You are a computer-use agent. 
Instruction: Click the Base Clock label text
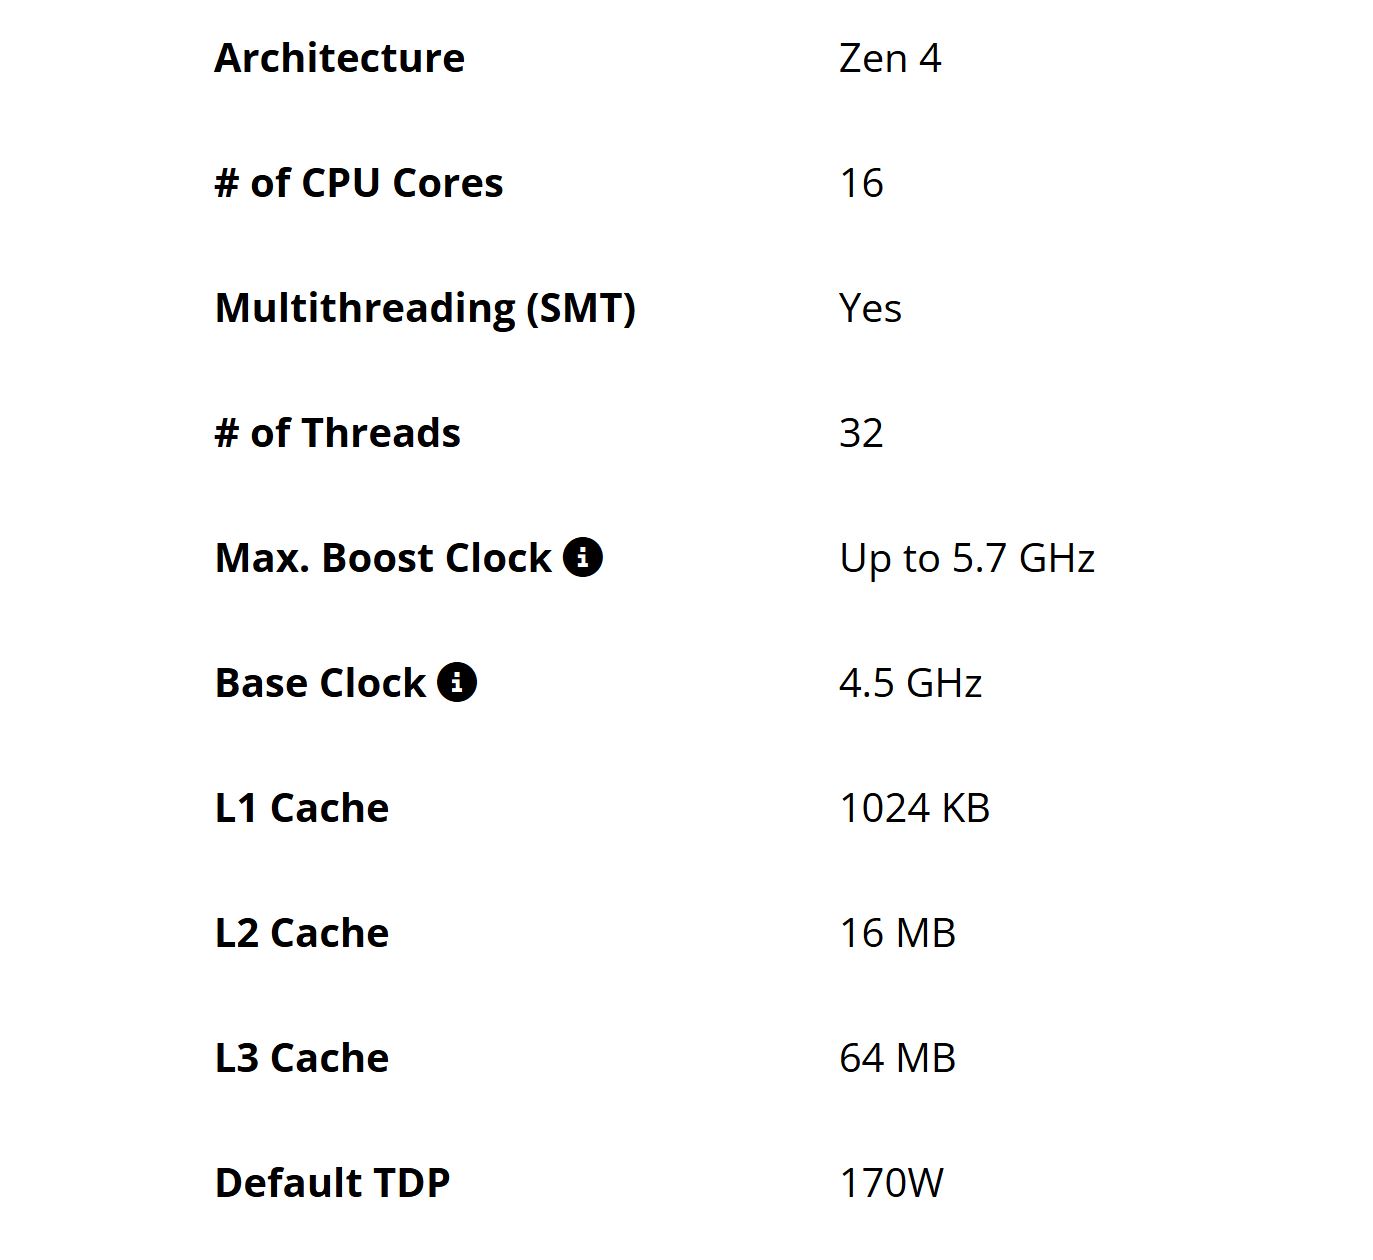(320, 683)
